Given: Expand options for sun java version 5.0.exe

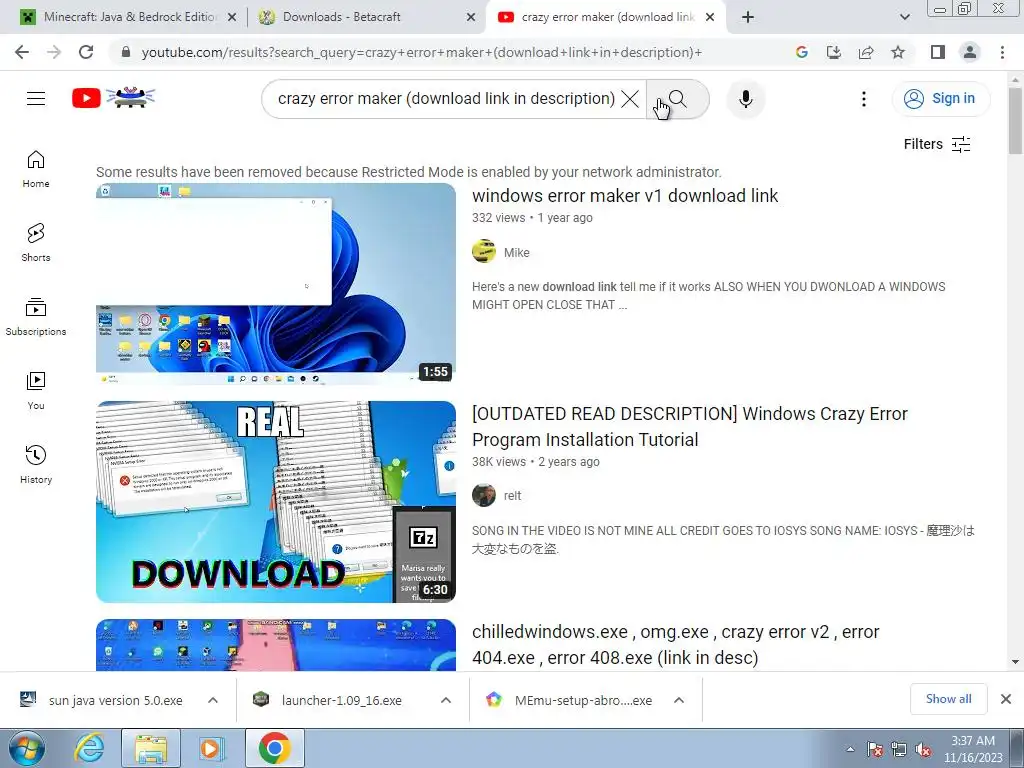Looking at the screenshot, I should pos(213,700).
